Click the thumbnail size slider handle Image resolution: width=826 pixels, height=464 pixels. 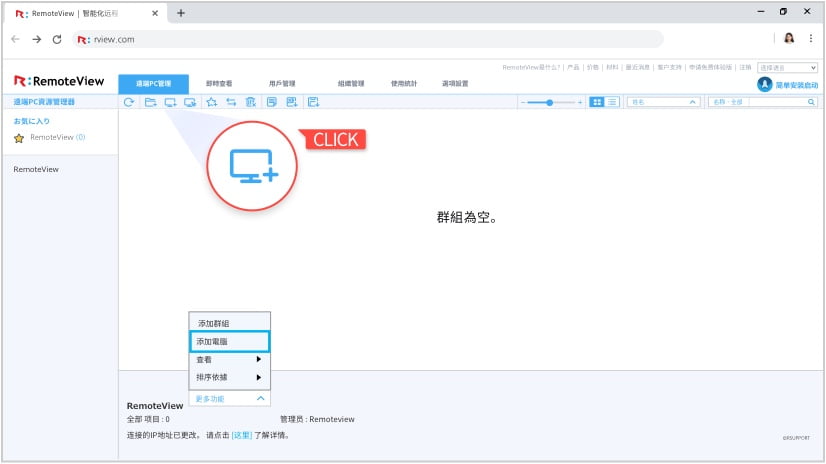[x=549, y=103]
